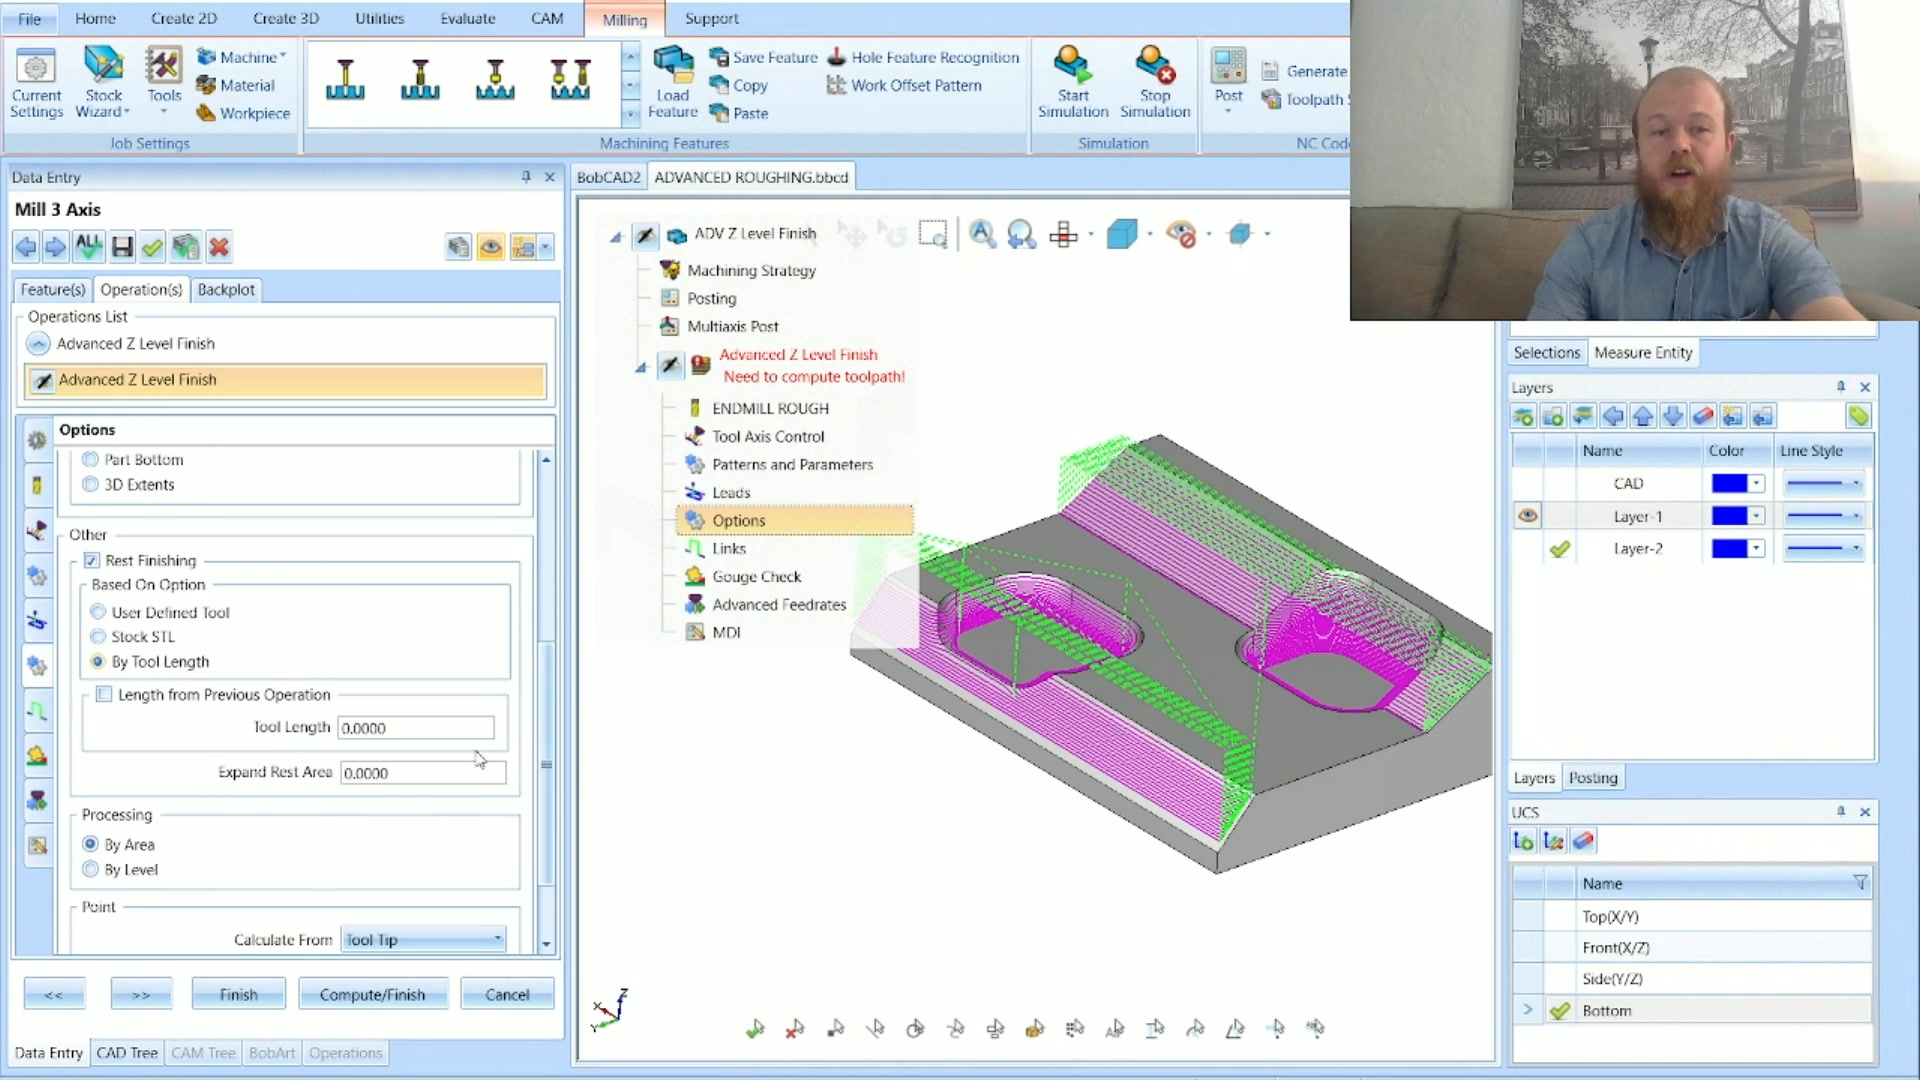This screenshot has height=1080, width=1920.
Task: Collapse the Advanced Z Level Finish operation node
Action: pyautogui.click(x=641, y=368)
